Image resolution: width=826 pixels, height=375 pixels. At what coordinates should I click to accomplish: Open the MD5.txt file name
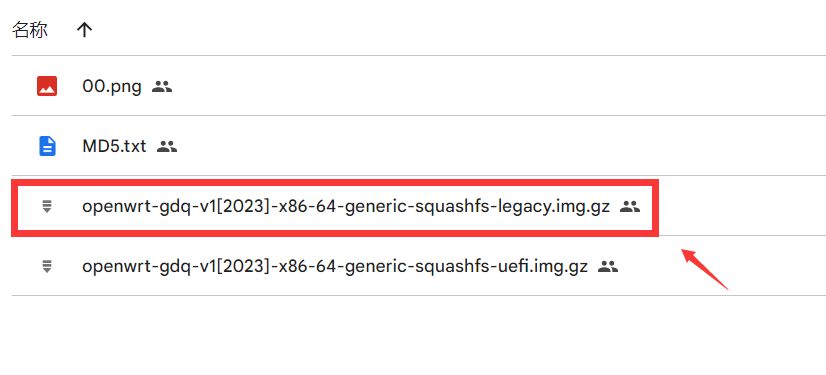pyautogui.click(x=114, y=146)
